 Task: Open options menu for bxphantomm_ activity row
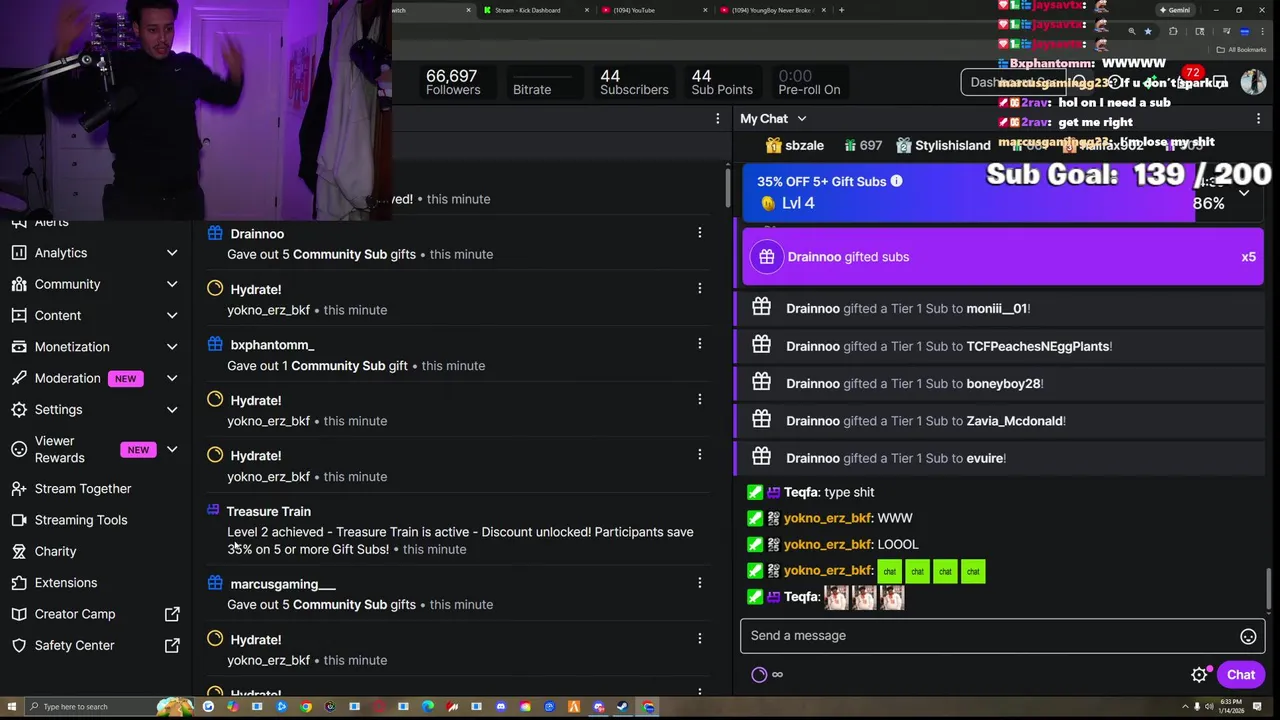[x=699, y=344]
